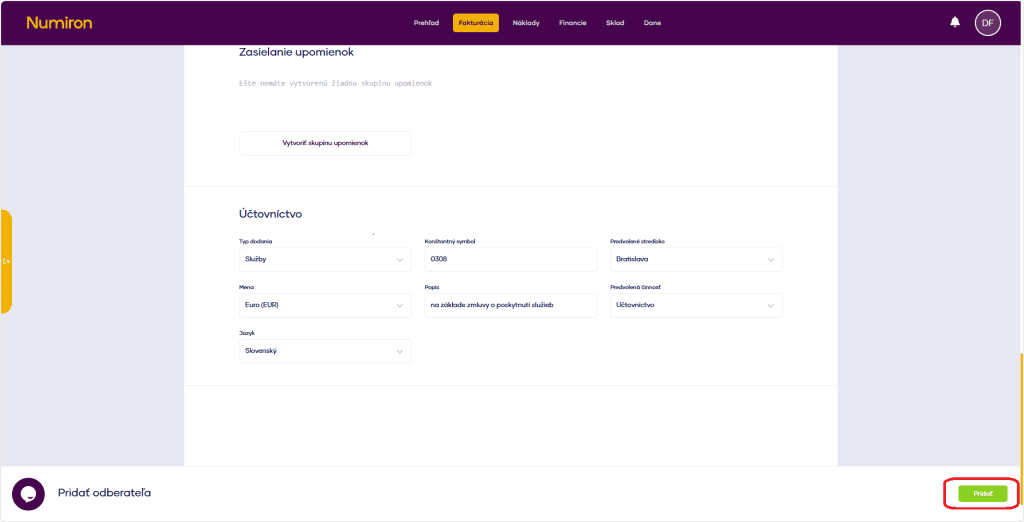Select the Fakturácia menu item
The image size is (1024, 522).
(x=475, y=23)
